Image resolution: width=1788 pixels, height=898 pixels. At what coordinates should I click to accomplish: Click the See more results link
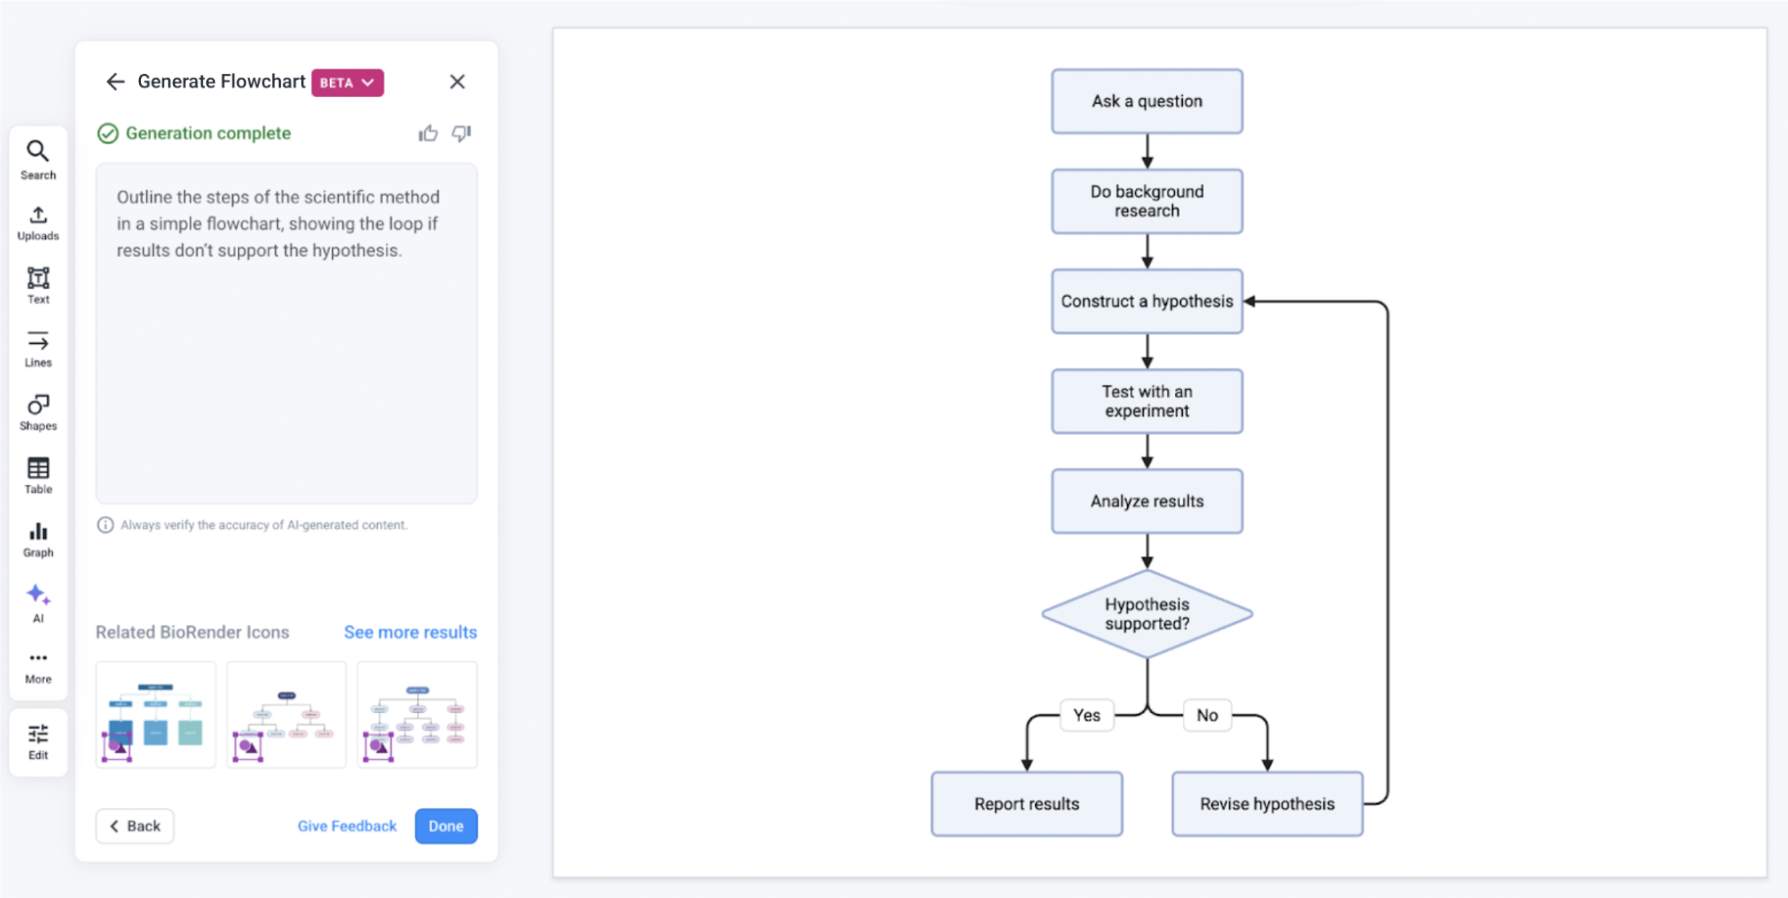tap(410, 632)
